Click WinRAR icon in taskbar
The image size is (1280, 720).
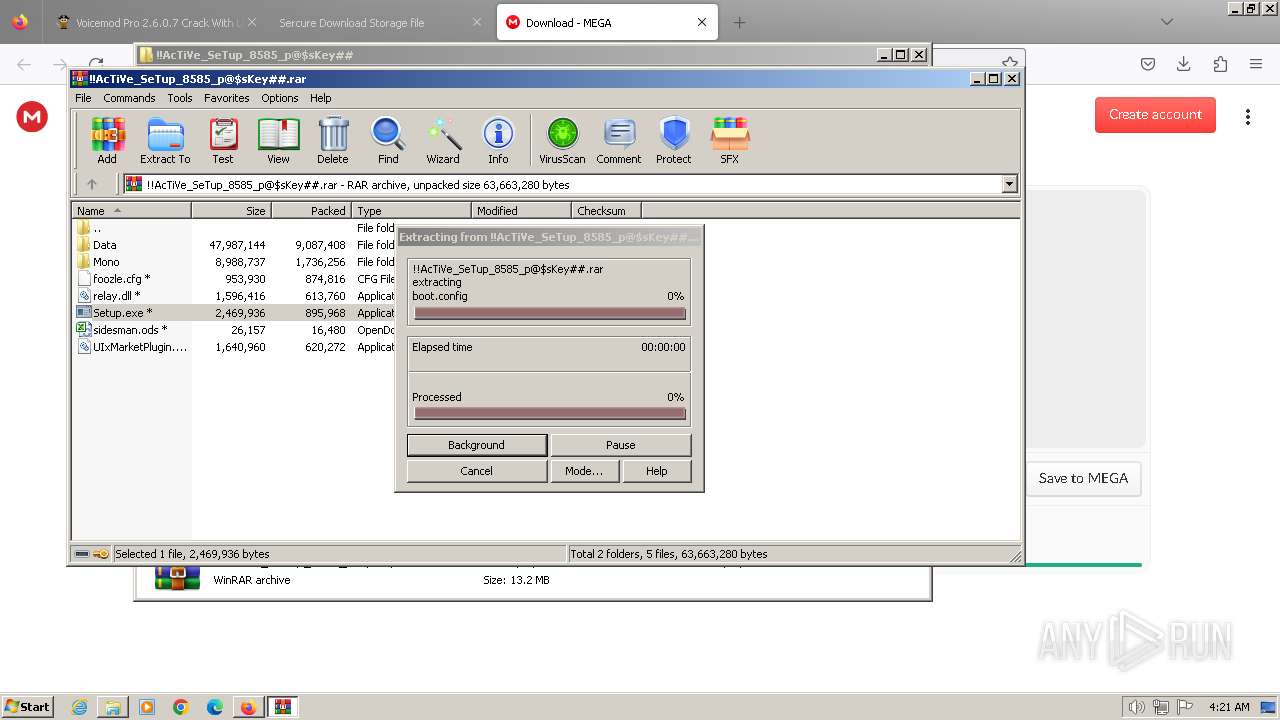[x=283, y=707]
